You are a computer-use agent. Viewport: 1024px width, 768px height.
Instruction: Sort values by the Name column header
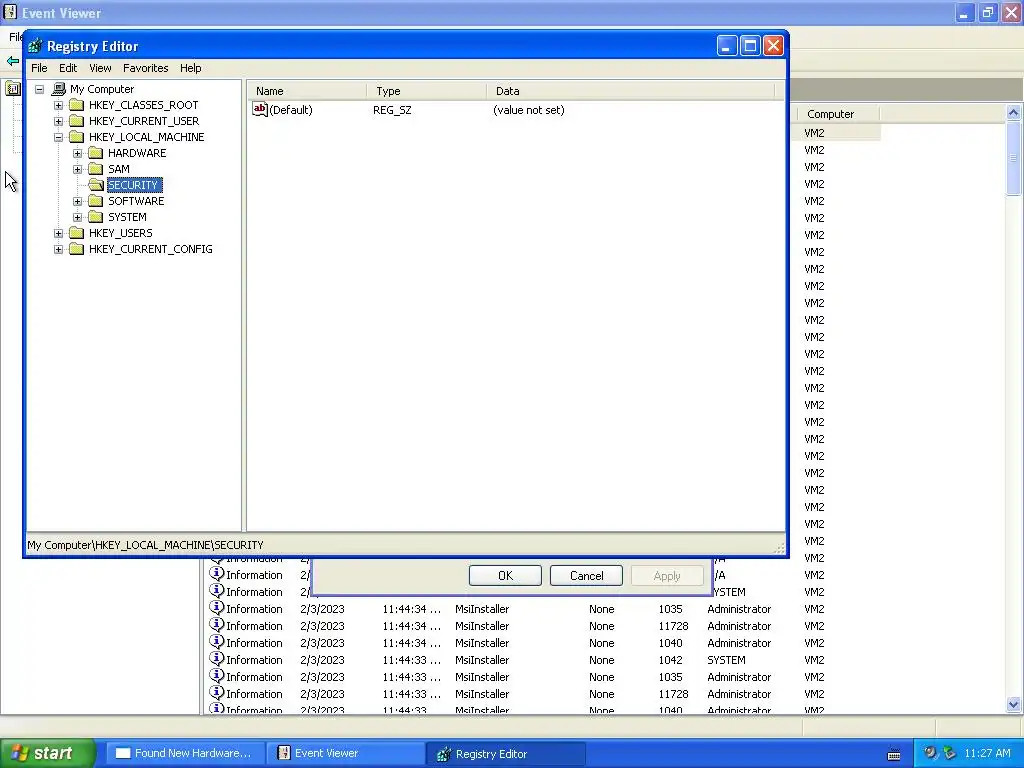click(x=307, y=91)
